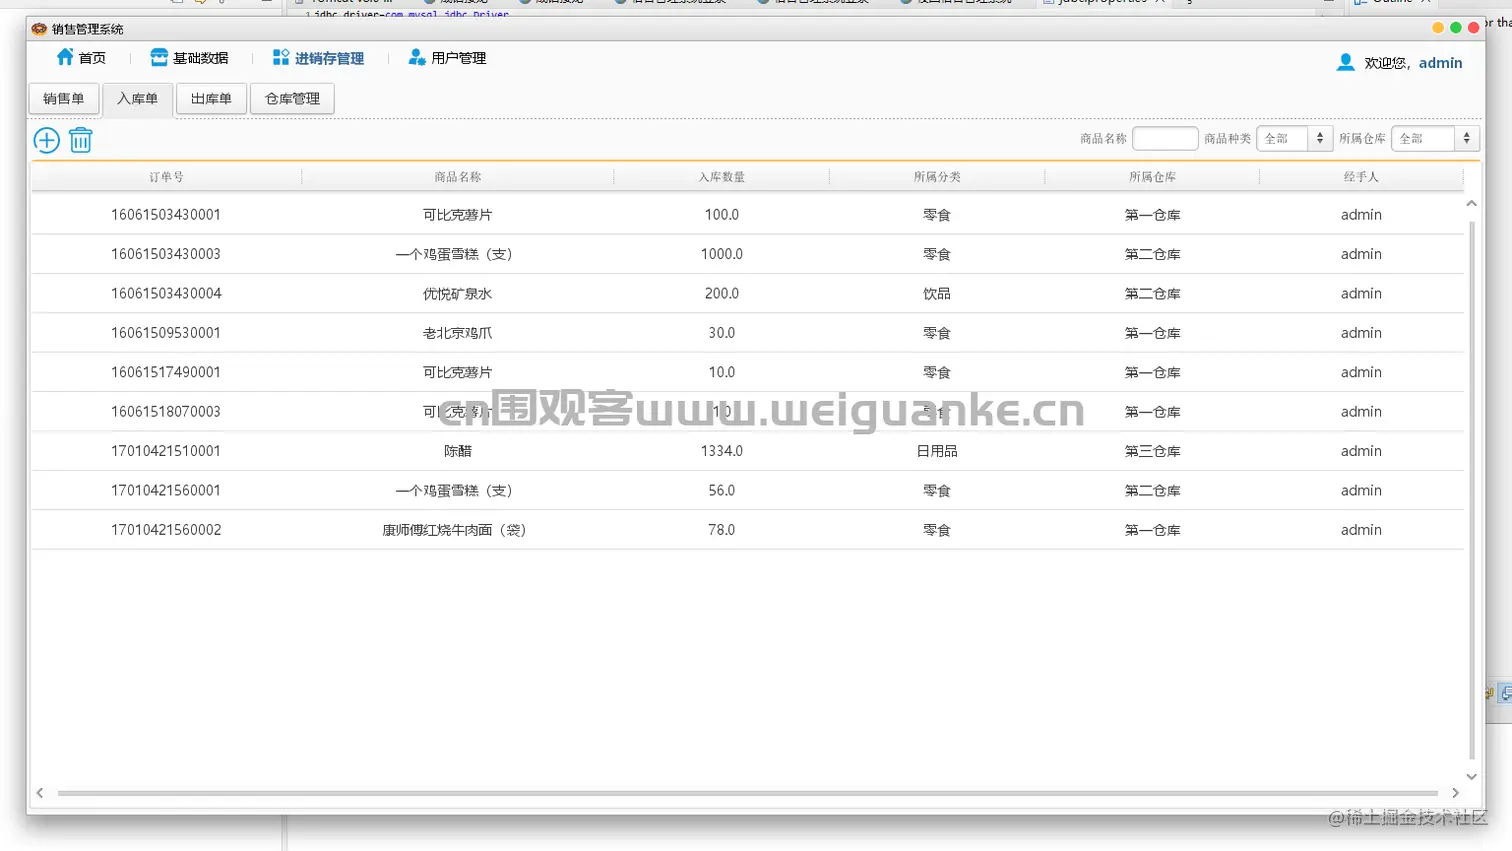The width and height of the screenshot is (1512, 851).
Task: Click the horizontal scrollbar right arrow
Action: pos(1455,793)
